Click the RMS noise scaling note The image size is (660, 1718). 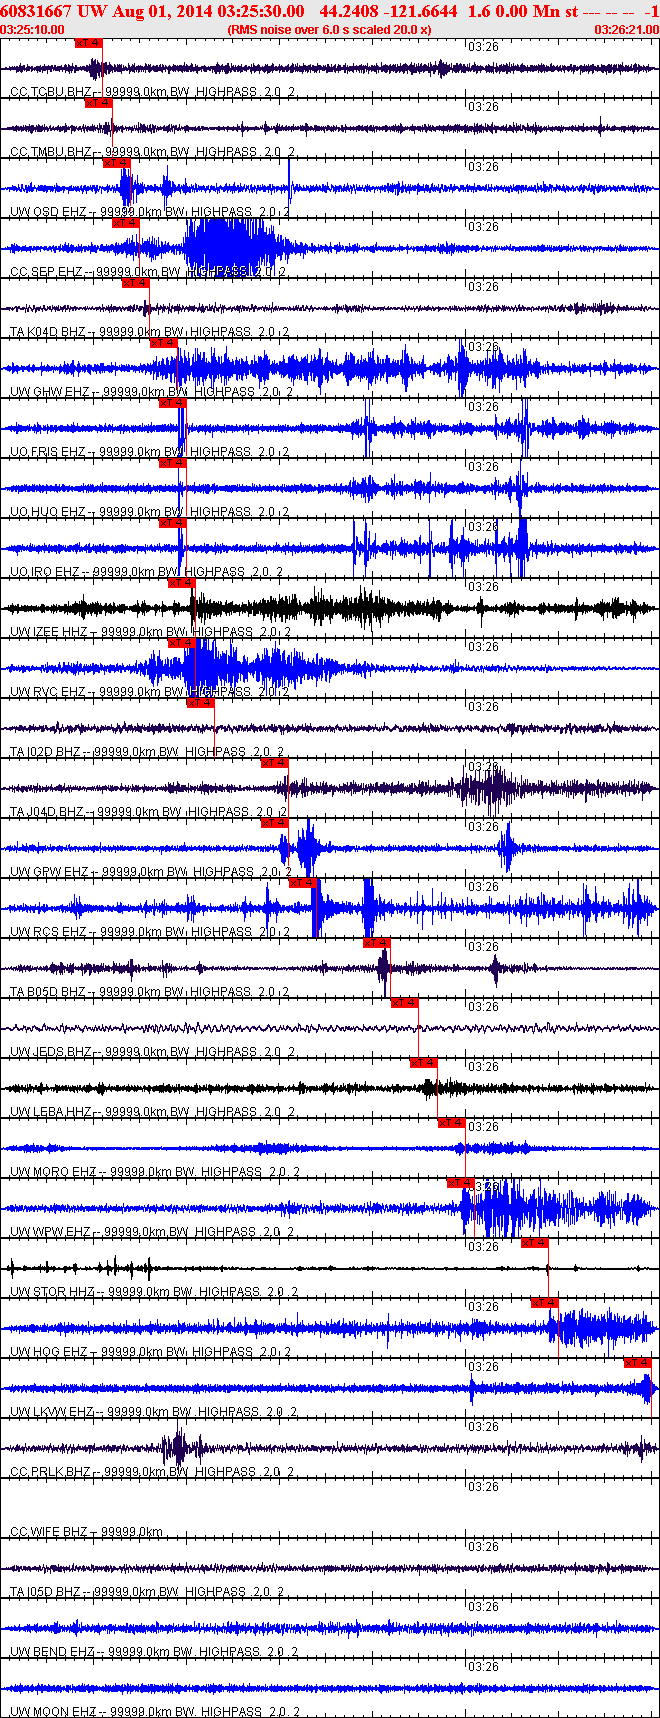point(330,30)
